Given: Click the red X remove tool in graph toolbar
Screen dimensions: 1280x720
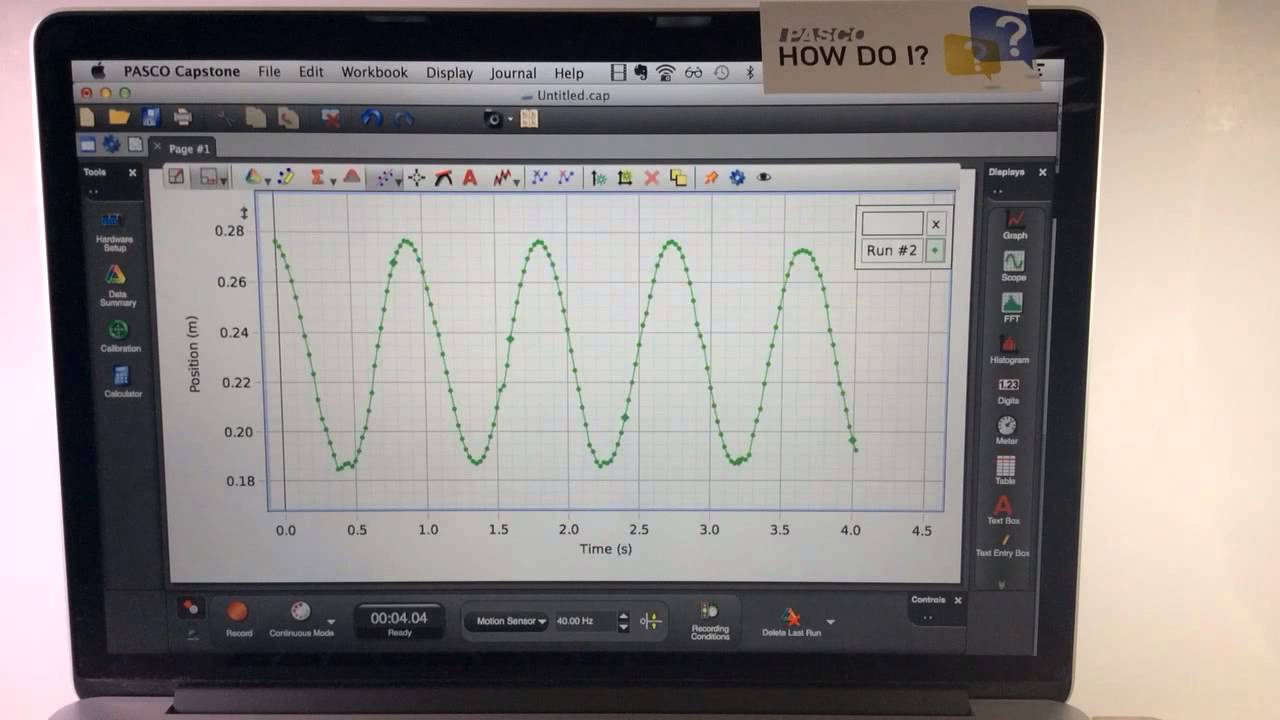Looking at the screenshot, I should point(651,177).
